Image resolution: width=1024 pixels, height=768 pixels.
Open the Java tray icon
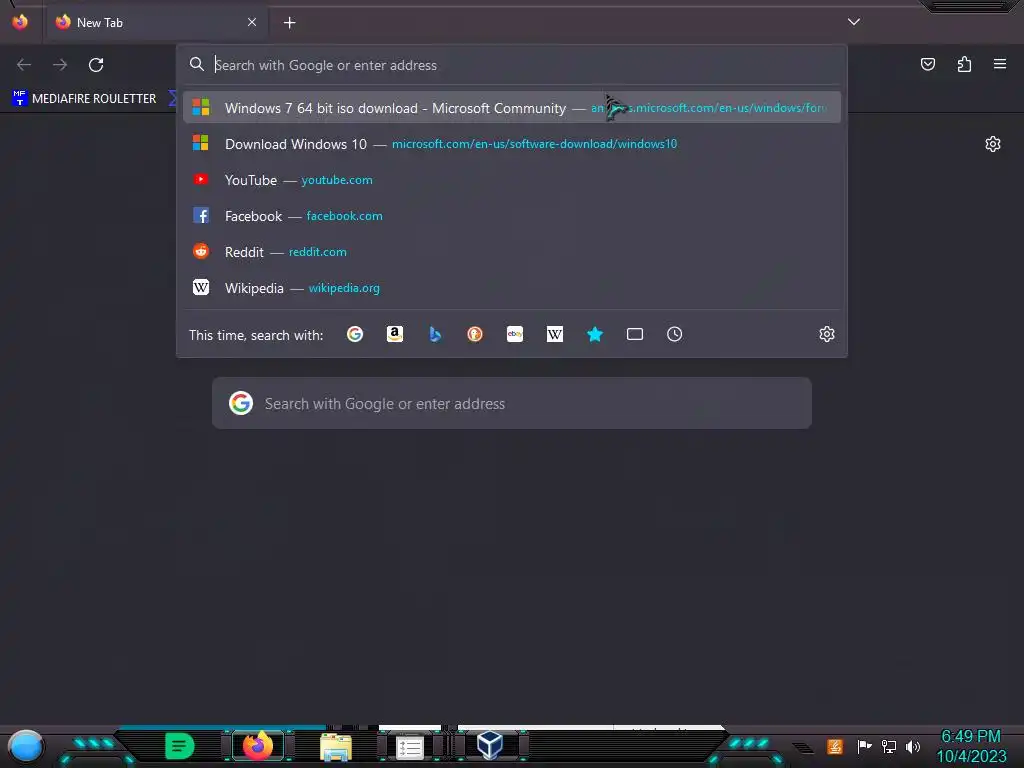(835, 746)
